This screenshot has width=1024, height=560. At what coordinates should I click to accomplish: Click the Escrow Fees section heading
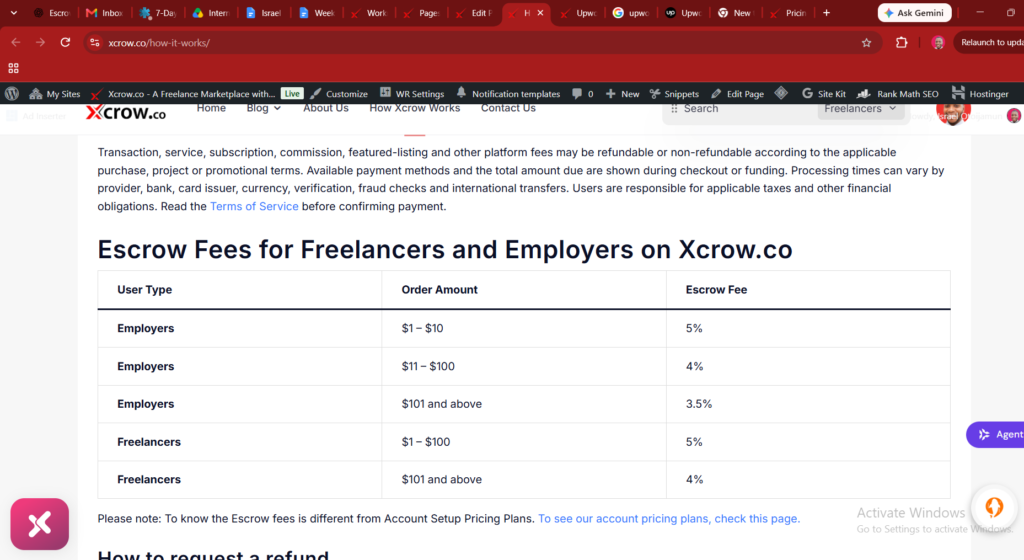pos(445,249)
